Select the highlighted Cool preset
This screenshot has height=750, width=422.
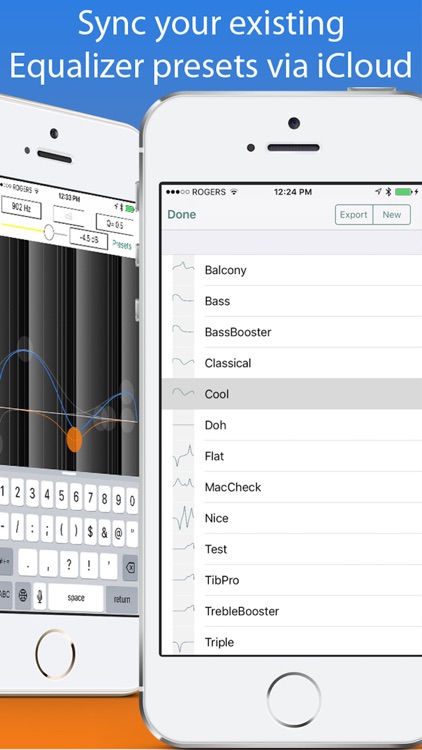(x=292, y=394)
